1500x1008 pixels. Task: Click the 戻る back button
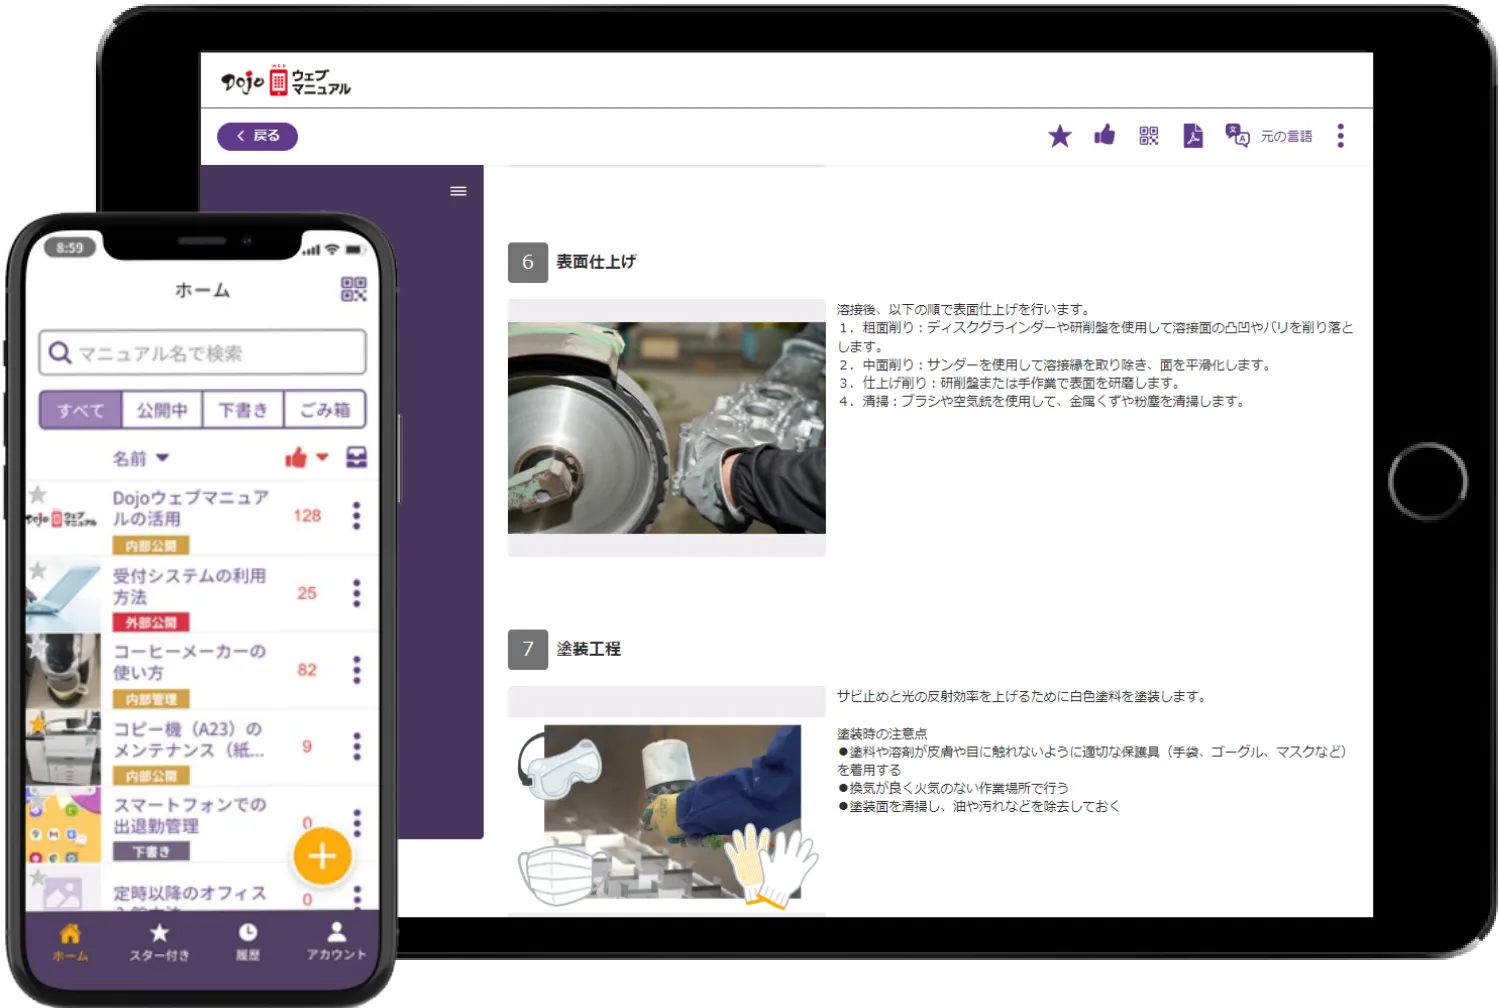(256, 135)
